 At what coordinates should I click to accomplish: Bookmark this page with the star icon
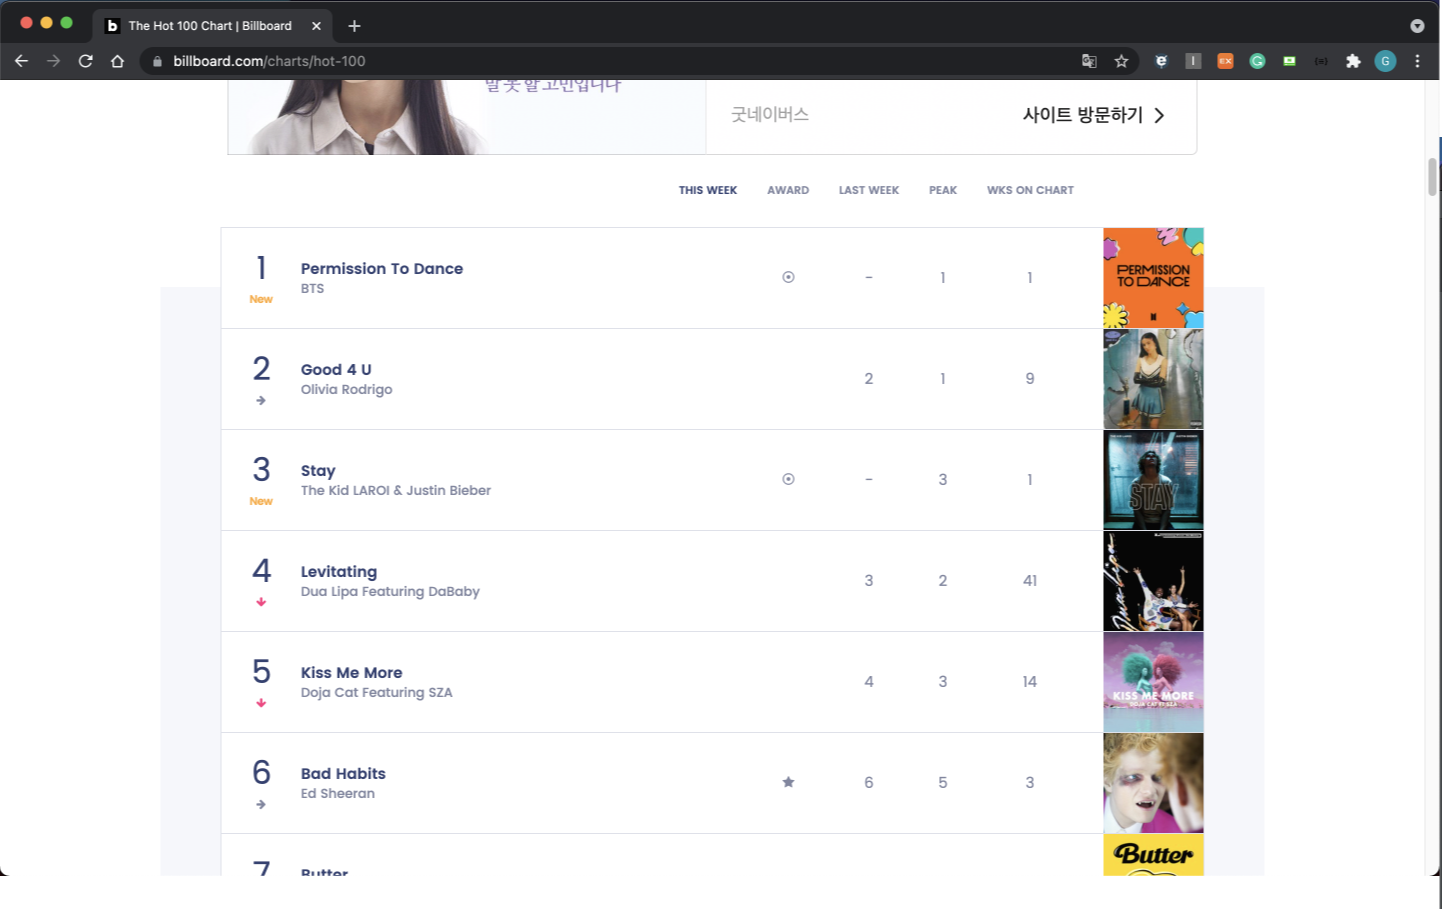tap(1121, 61)
